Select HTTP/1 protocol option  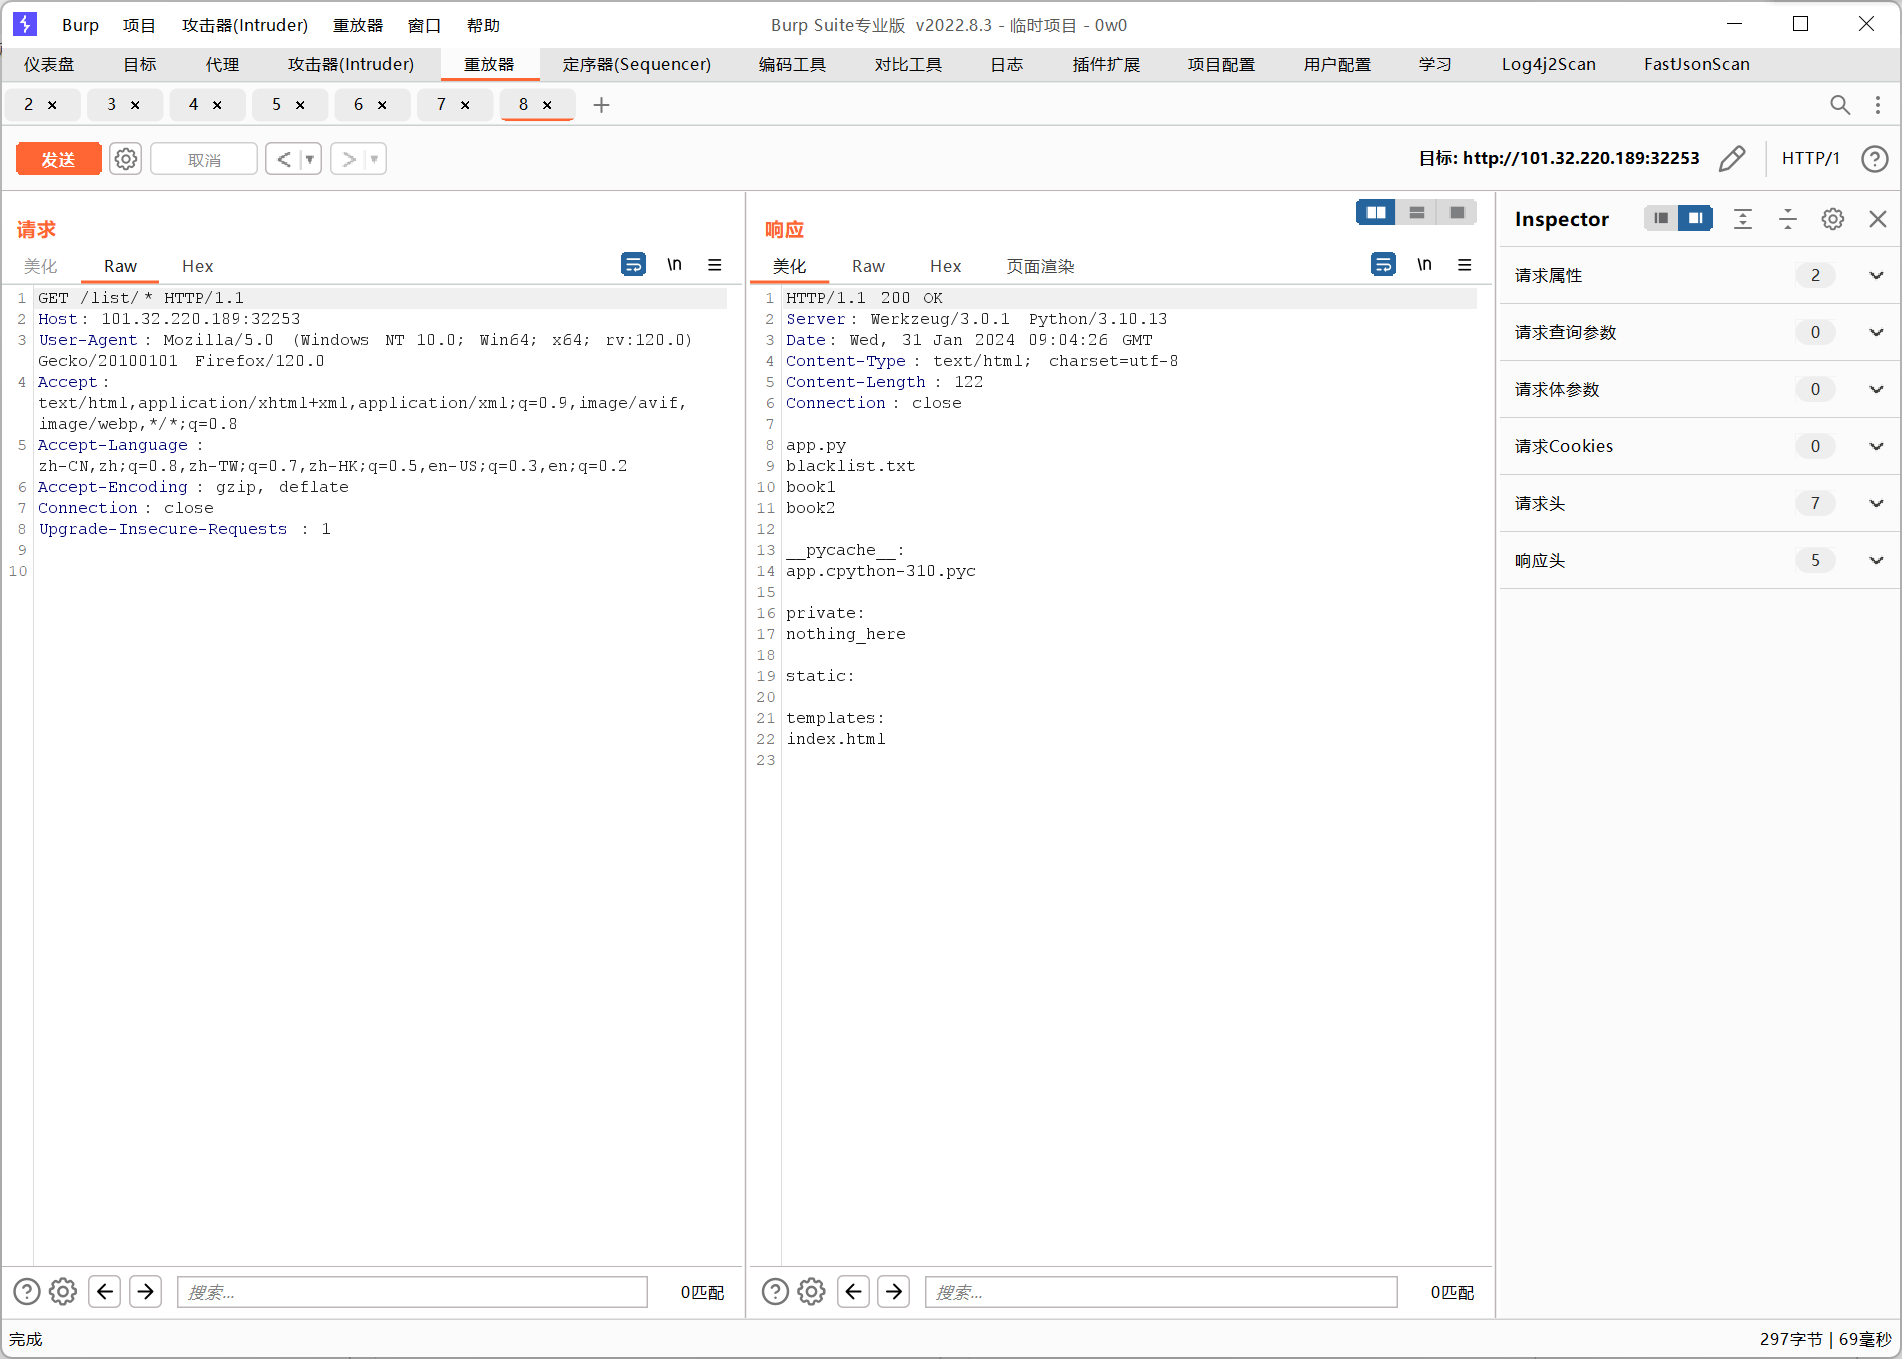(1810, 158)
